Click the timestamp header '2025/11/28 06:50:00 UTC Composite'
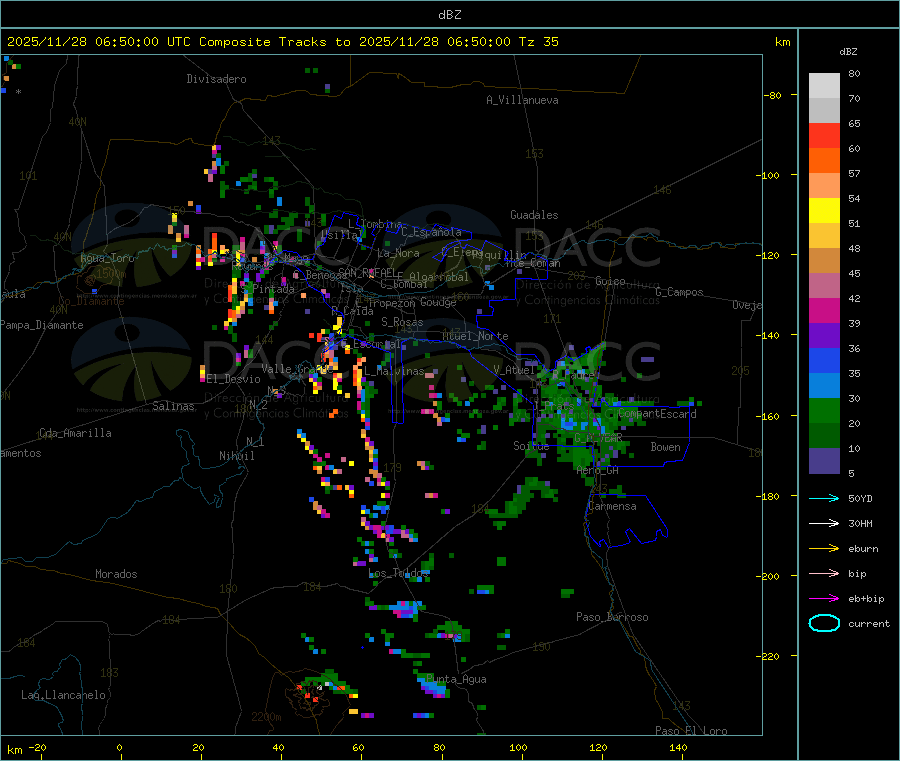Screen dimensions: 900x761 [138, 42]
